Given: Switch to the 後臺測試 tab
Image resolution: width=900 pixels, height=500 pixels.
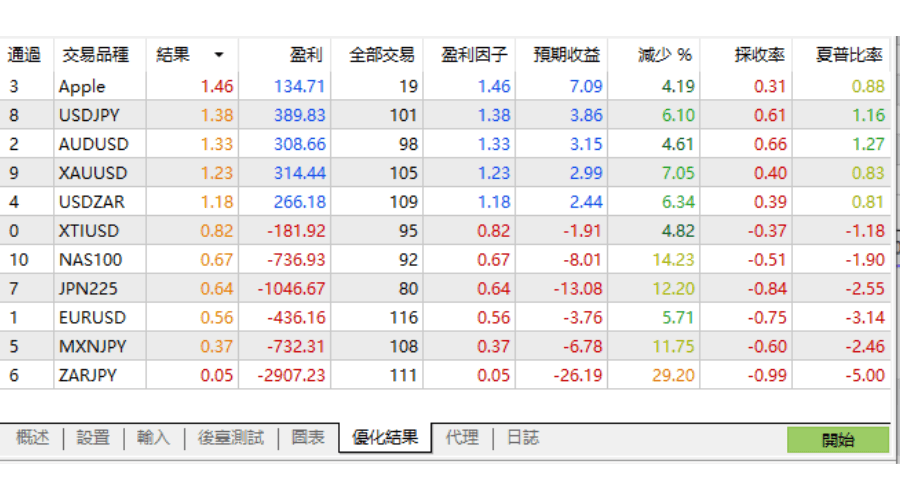Looking at the screenshot, I should point(231,438).
